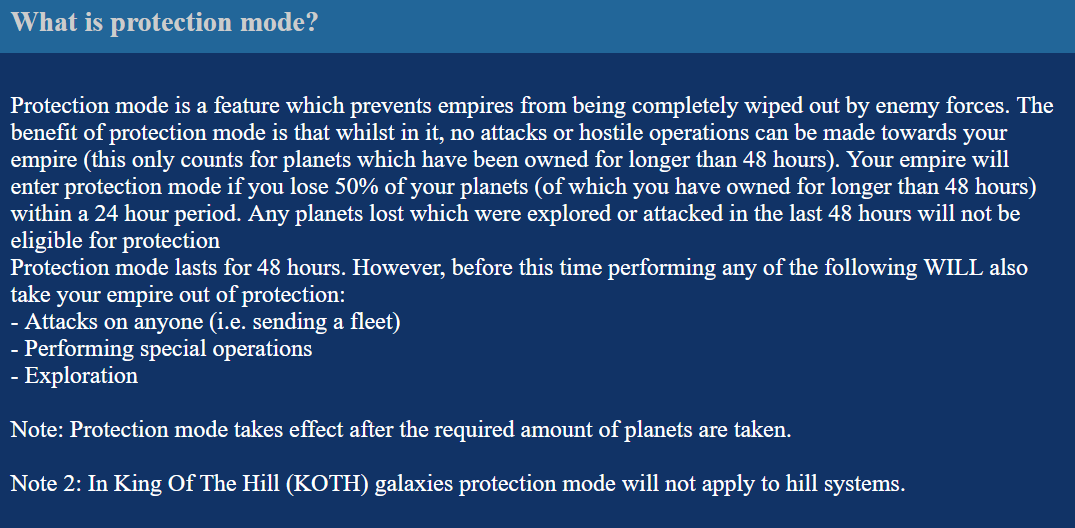The image size is (1075, 528).
Task: Click the bullet 'Attacks on anyone'
Action: [x=206, y=322]
